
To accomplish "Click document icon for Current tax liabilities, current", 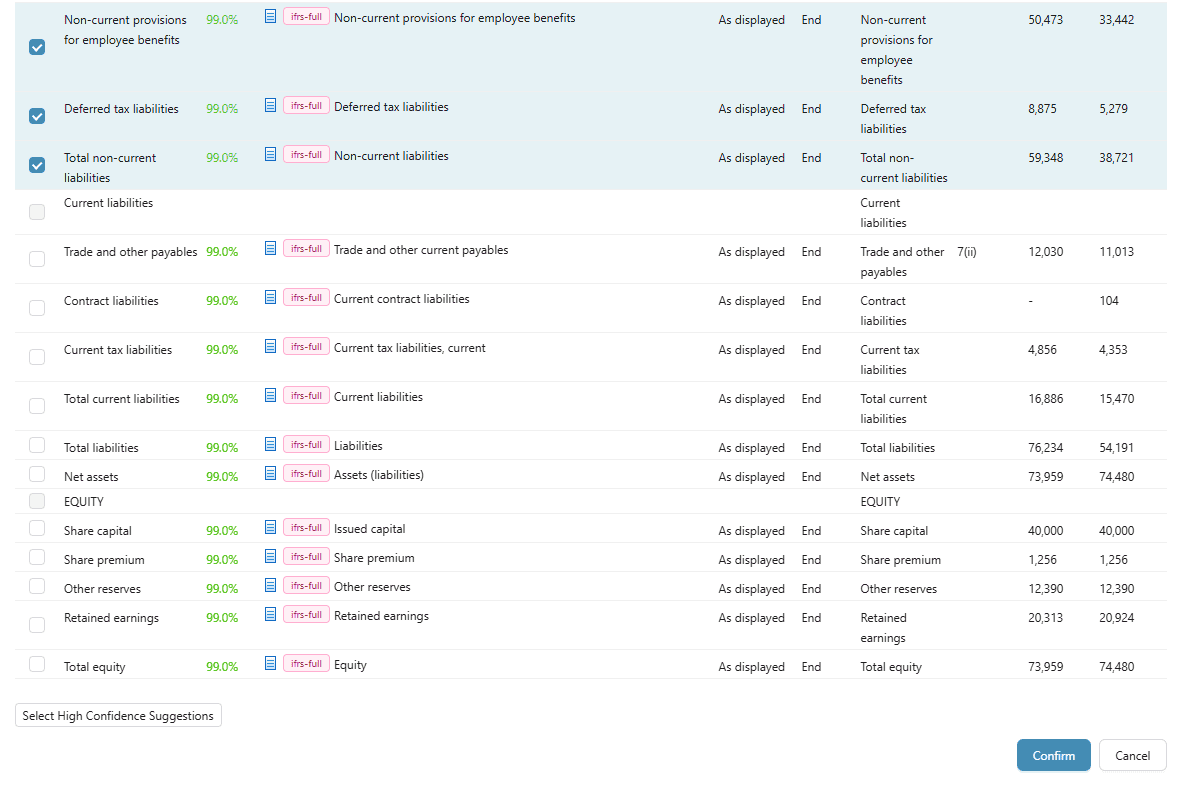I will [270, 346].
